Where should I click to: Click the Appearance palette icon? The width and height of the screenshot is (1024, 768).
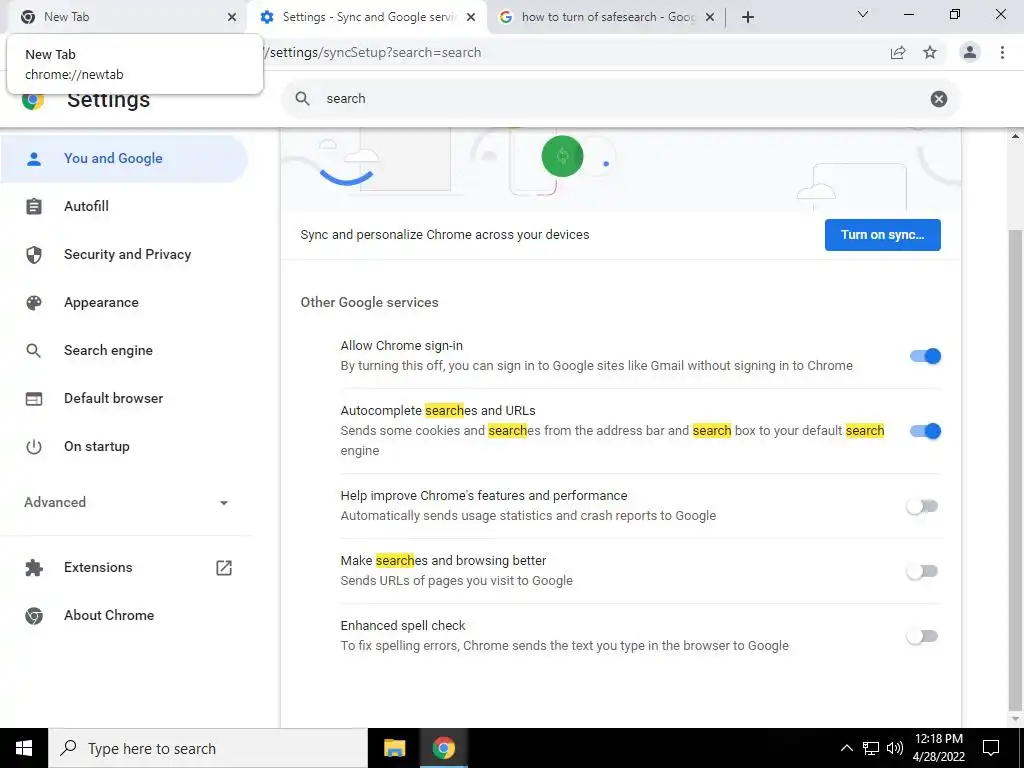(34, 302)
